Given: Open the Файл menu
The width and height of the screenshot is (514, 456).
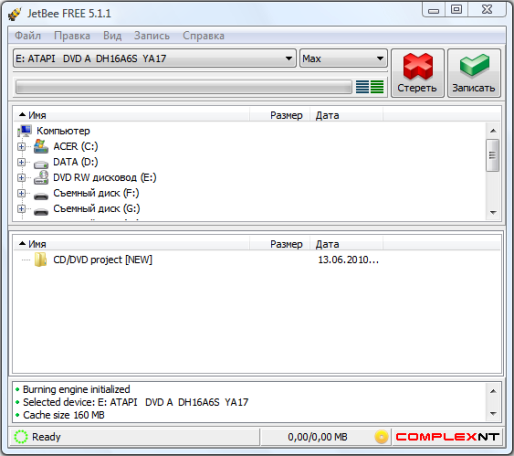Looking at the screenshot, I should point(28,36).
